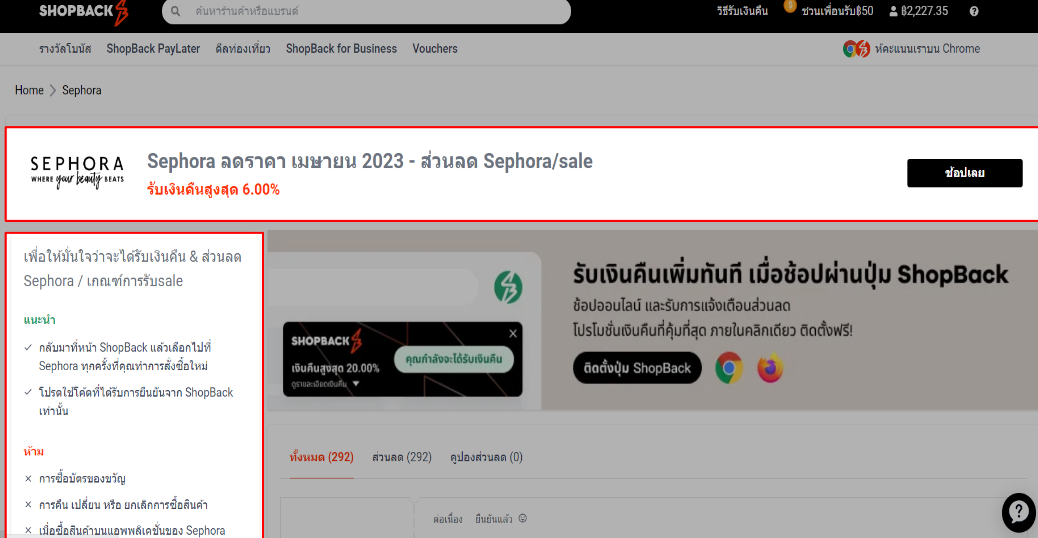Image resolution: width=1038 pixels, height=538 pixels.
Task: Click the Sephora breadcrumb
Action: 81,90
